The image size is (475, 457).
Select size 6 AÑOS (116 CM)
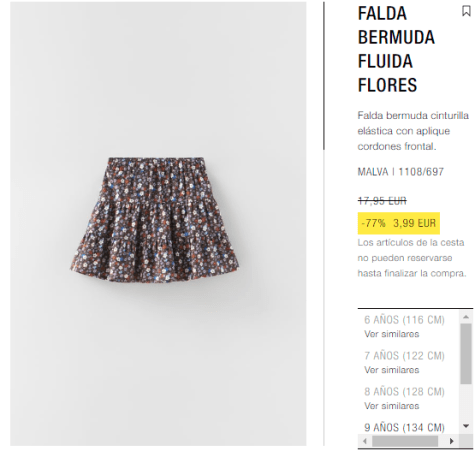pyautogui.click(x=404, y=320)
